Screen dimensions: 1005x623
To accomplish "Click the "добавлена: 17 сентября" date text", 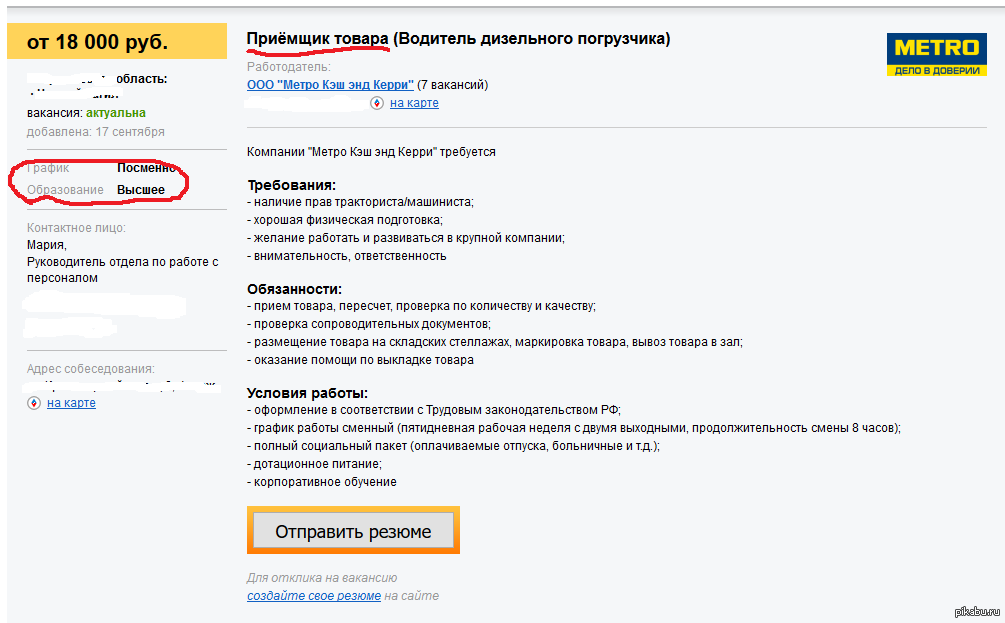I will [x=96, y=132].
